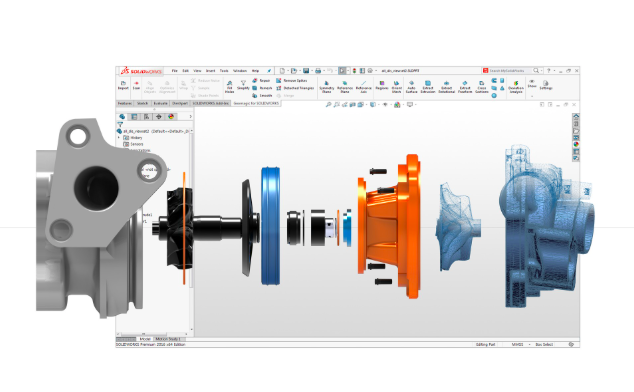Viewport: 634px width, 392px height.
Task: Open the File menu
Action: coord(175,71)
